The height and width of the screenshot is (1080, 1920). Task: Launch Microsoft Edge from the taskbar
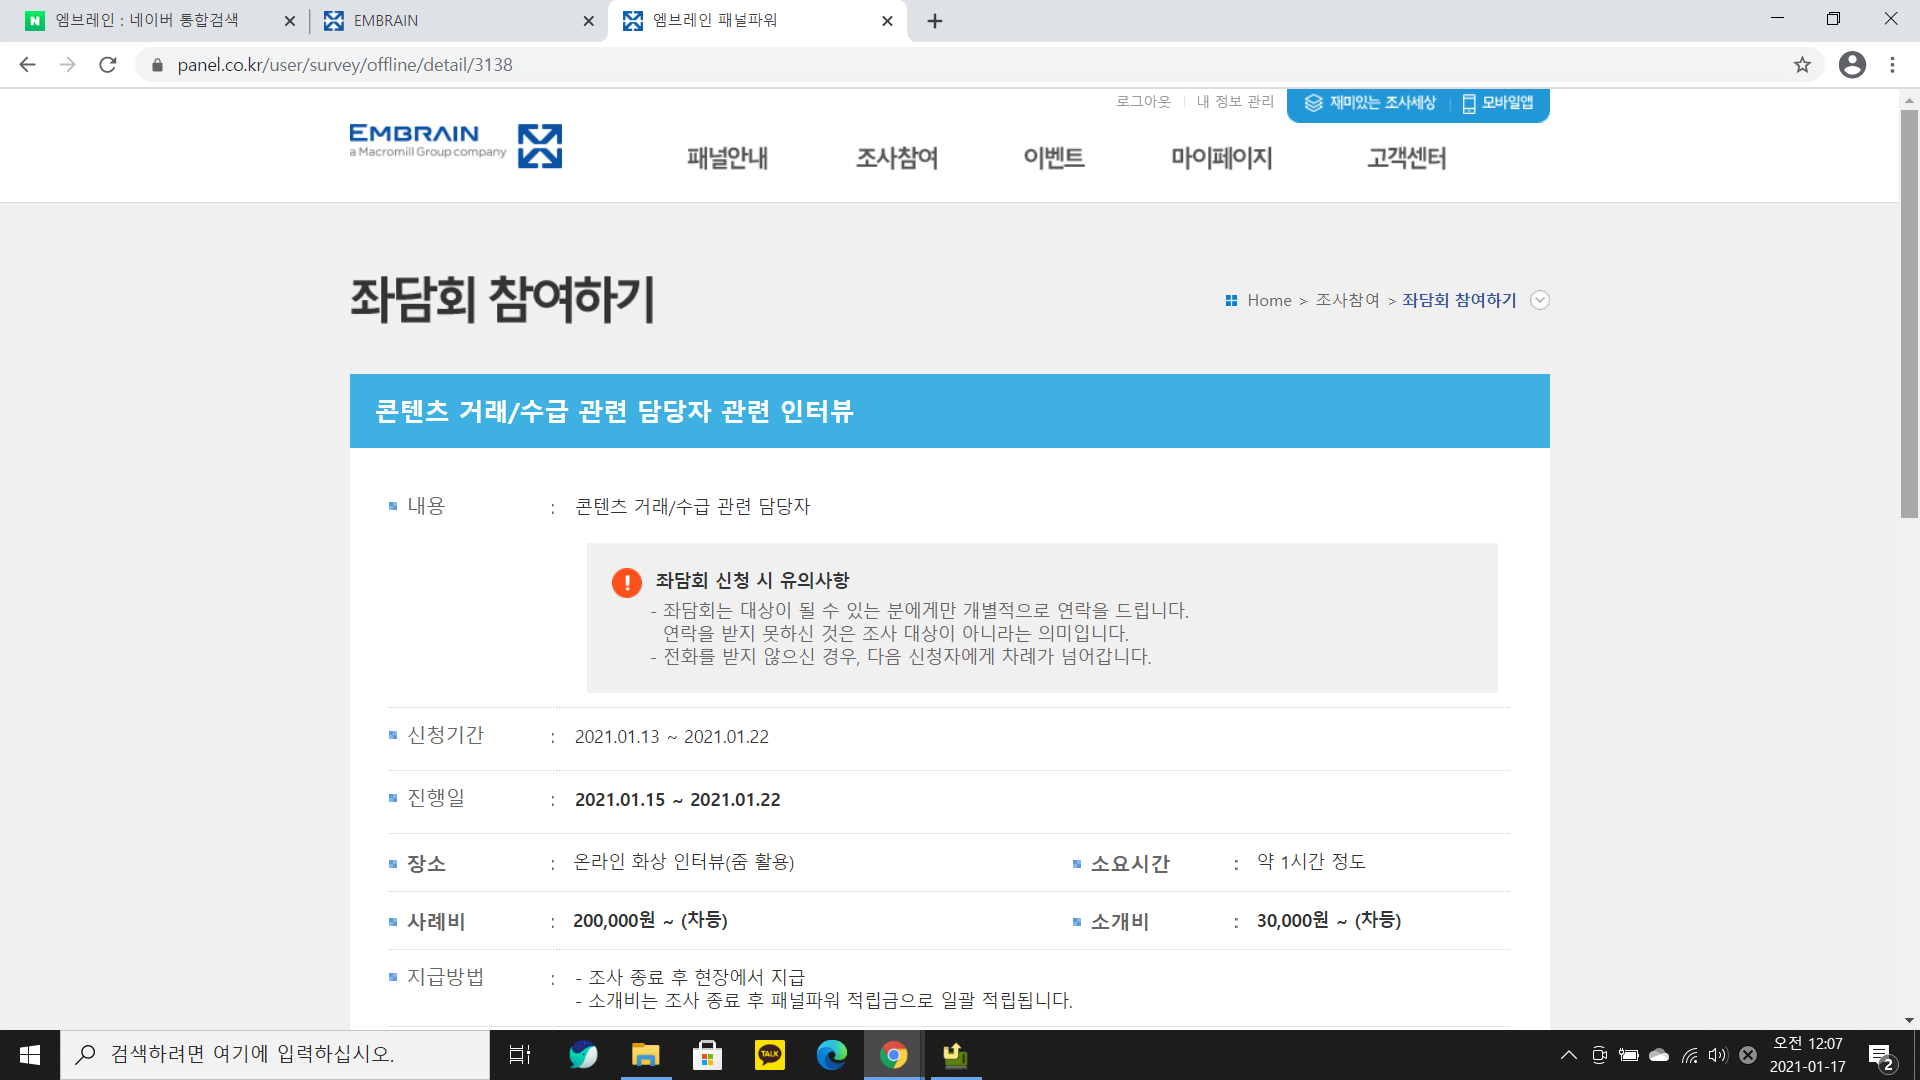[831, 1055]
